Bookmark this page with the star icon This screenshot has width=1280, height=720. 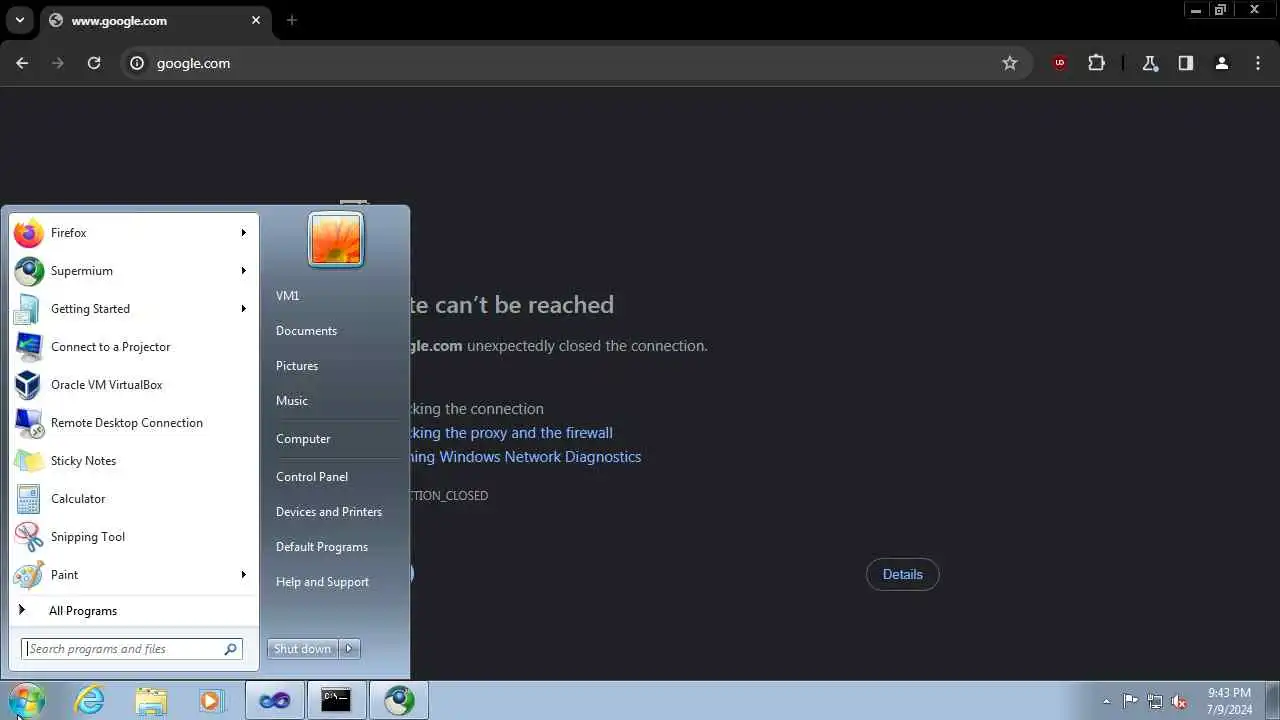1010,63
